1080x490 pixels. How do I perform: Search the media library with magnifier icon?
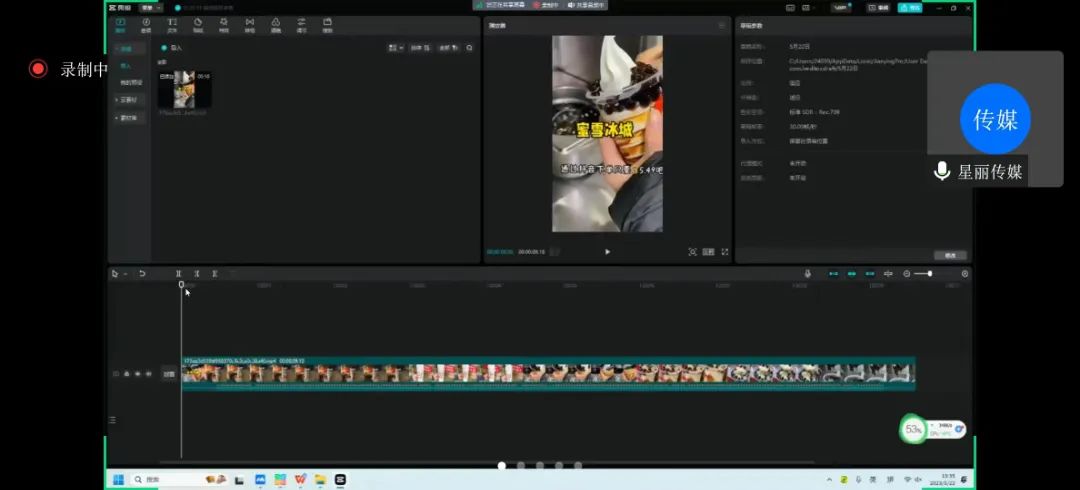tap(469, 47)
